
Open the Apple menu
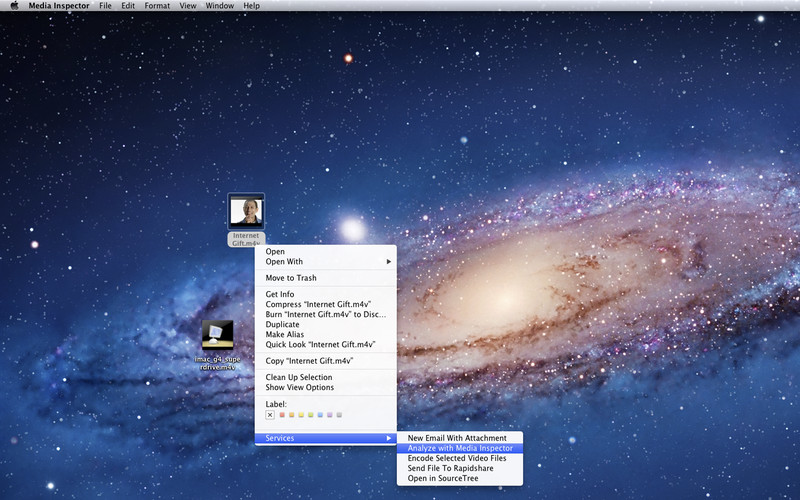(14, 6)
